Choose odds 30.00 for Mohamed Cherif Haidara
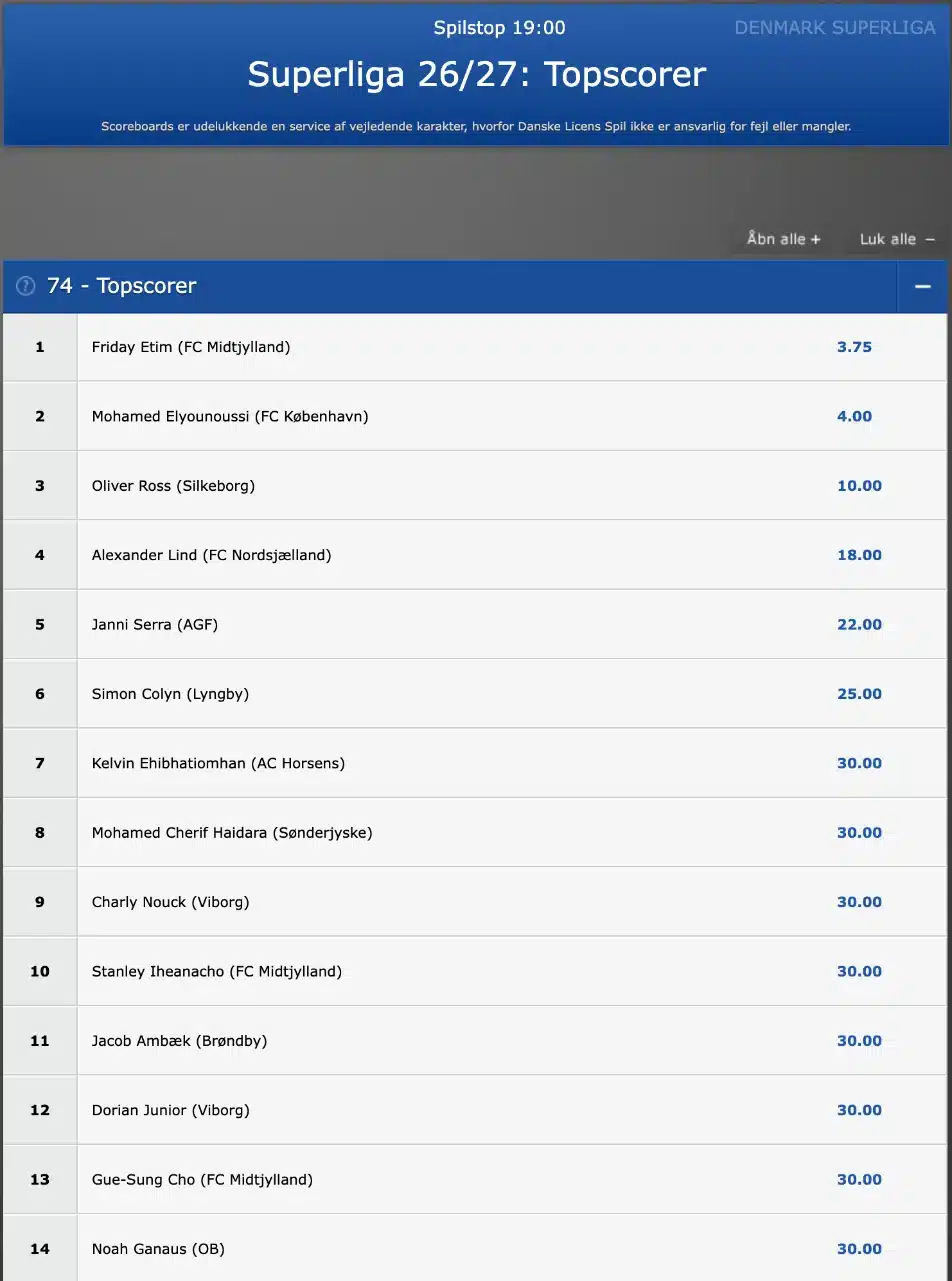The width and height of the screenshot is (952, 1281). point(859,832)
